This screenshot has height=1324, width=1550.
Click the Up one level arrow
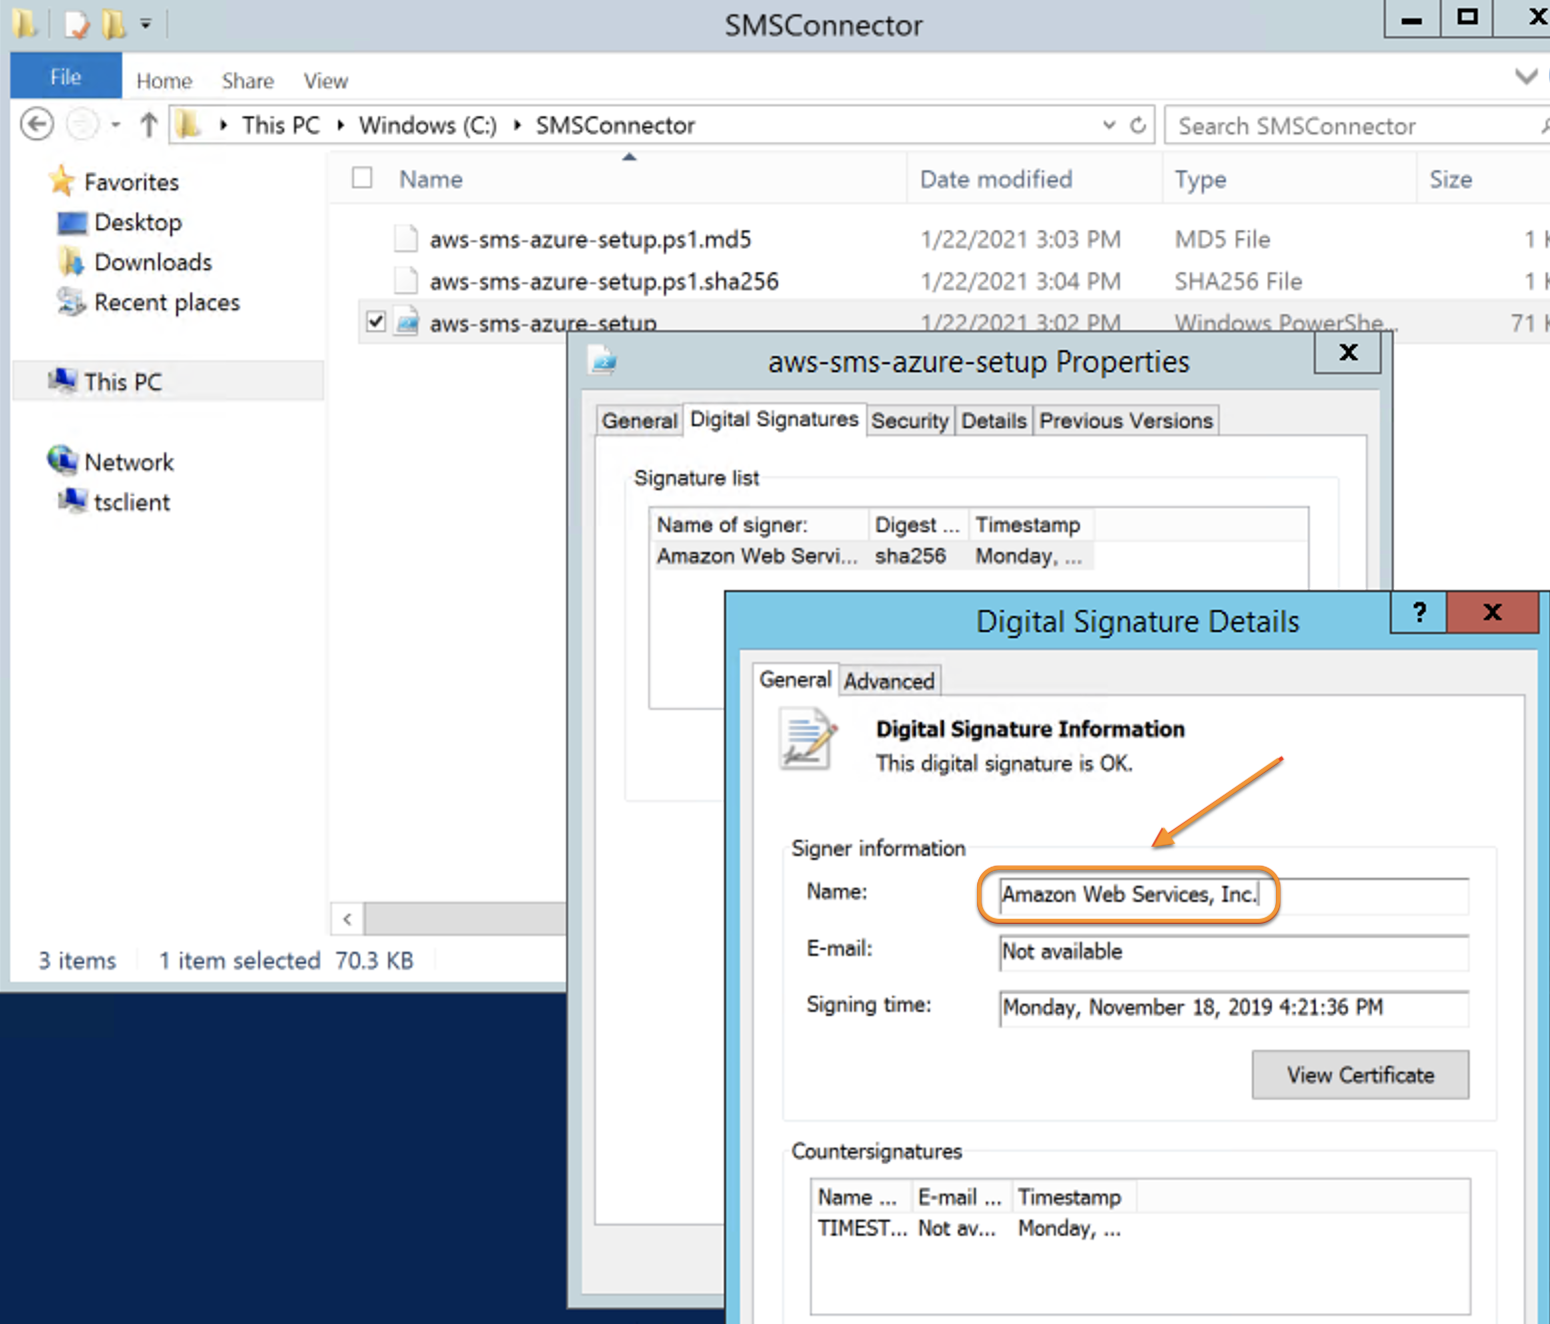[x=149, y=125]
